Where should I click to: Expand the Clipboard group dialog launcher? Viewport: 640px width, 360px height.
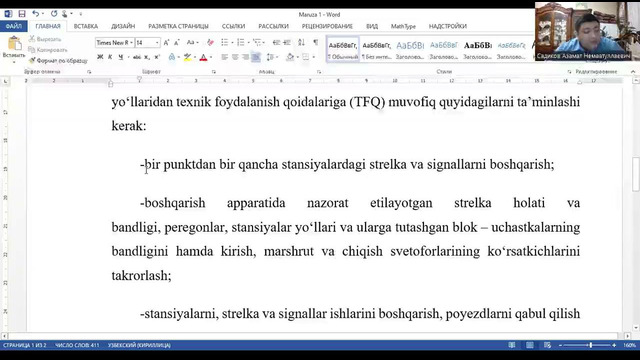(x=89, y=72)
